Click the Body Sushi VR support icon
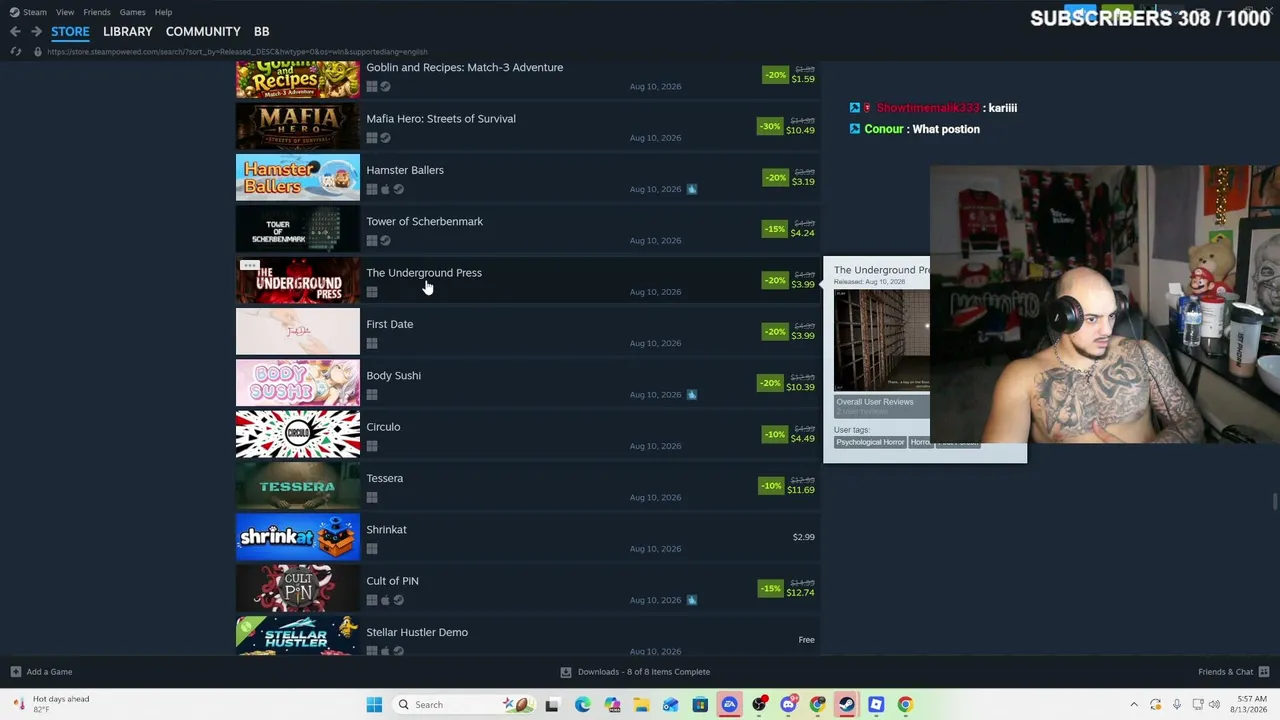The height and width of the screenshot is (720, 1280). [692, 394]
